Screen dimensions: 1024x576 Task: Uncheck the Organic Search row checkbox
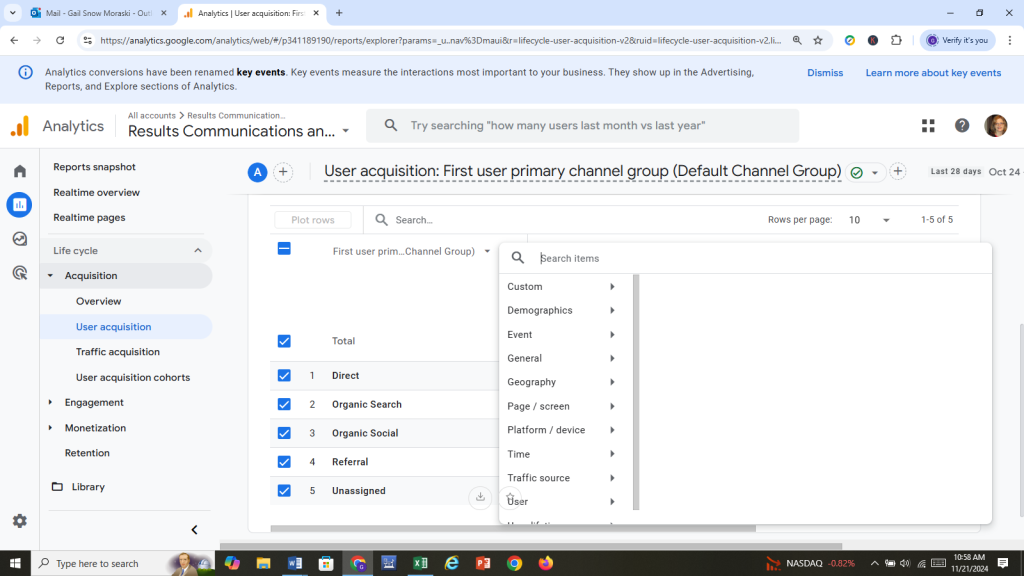click(x=284, y=404)
